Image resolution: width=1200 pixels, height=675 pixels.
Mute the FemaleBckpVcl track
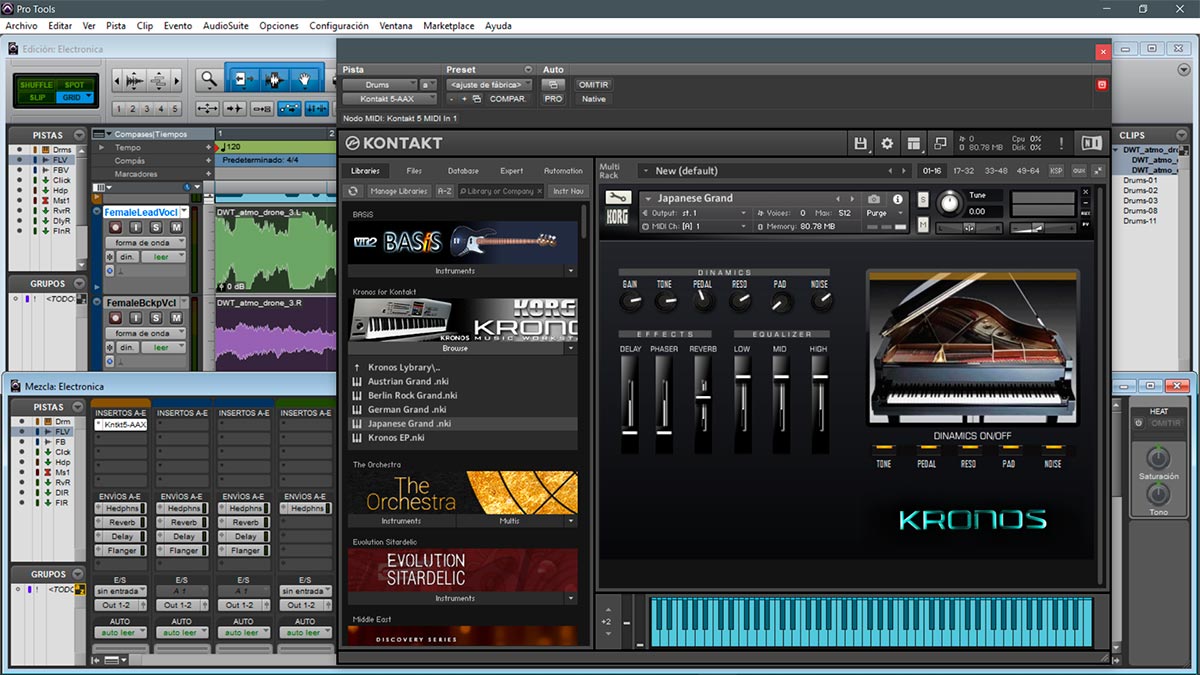click(x=176, y=318)
